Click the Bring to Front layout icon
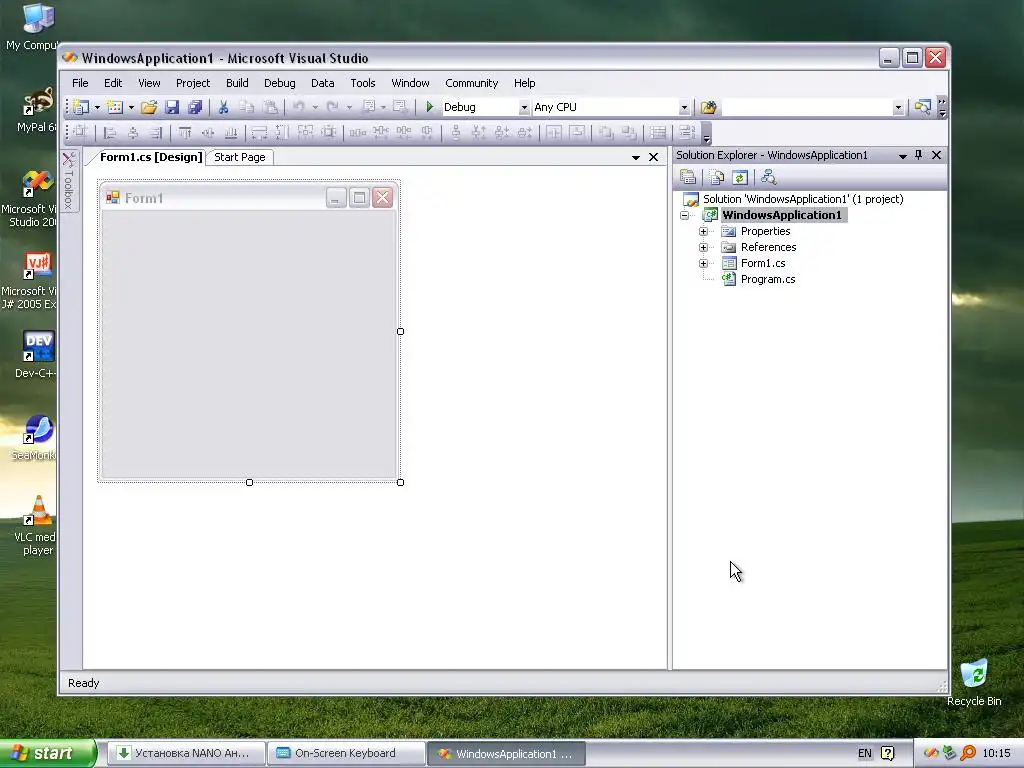 pos(606,133)
